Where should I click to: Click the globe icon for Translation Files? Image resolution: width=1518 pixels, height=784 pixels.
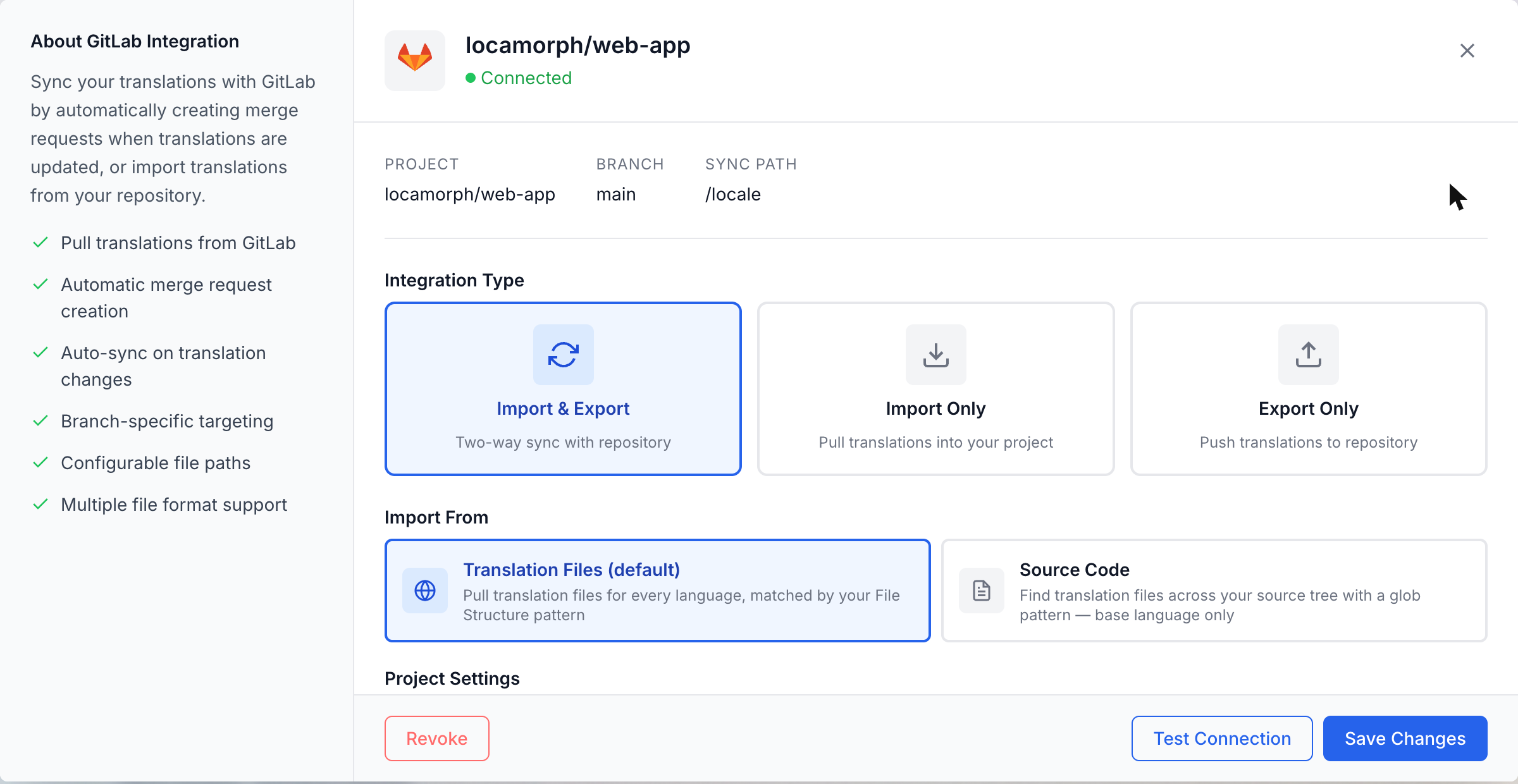click(425, 590)
